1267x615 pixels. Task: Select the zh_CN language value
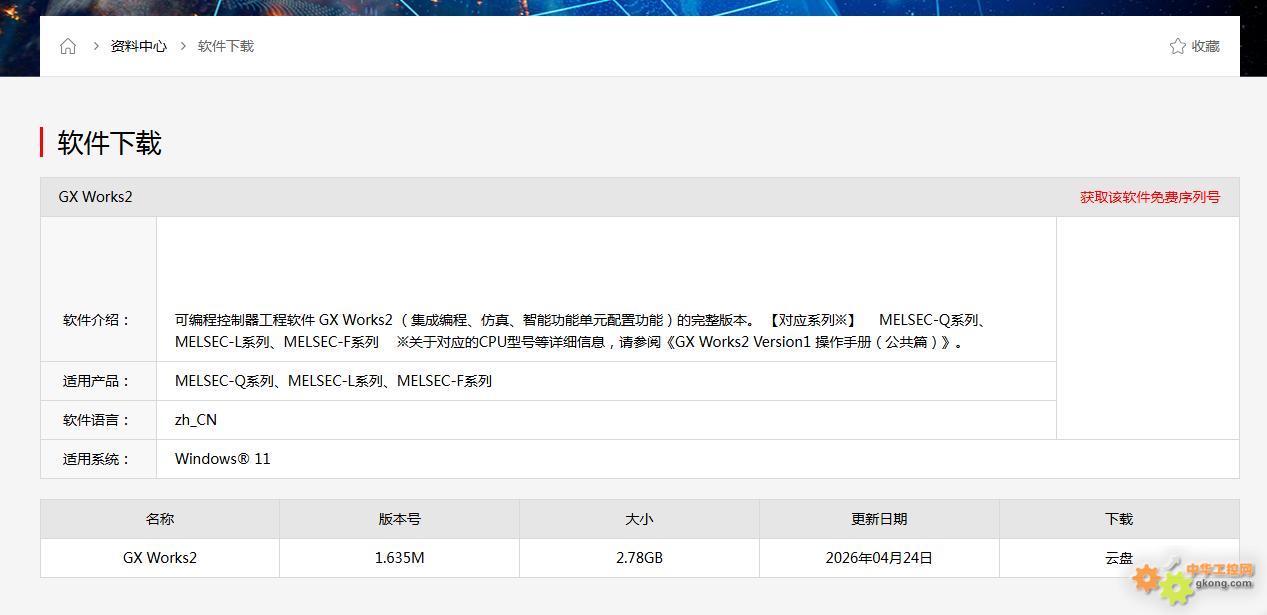196,420
